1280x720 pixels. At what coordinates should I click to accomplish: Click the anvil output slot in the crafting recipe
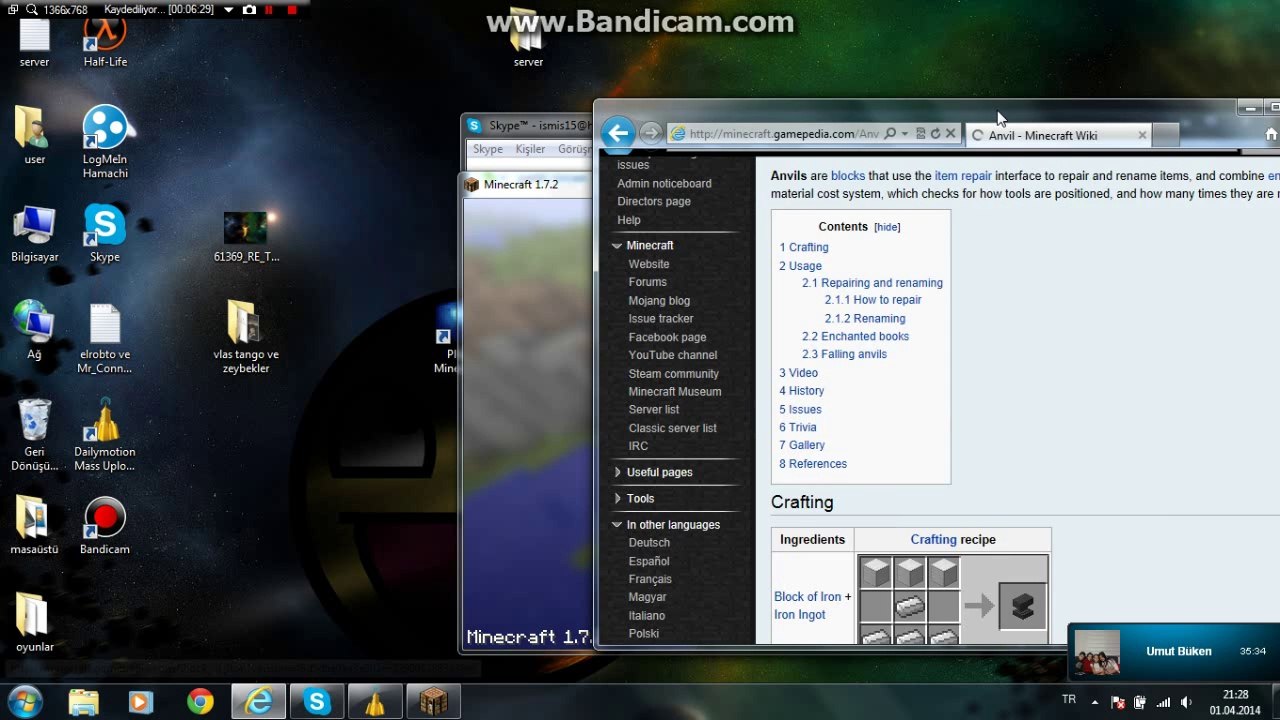1022,605
